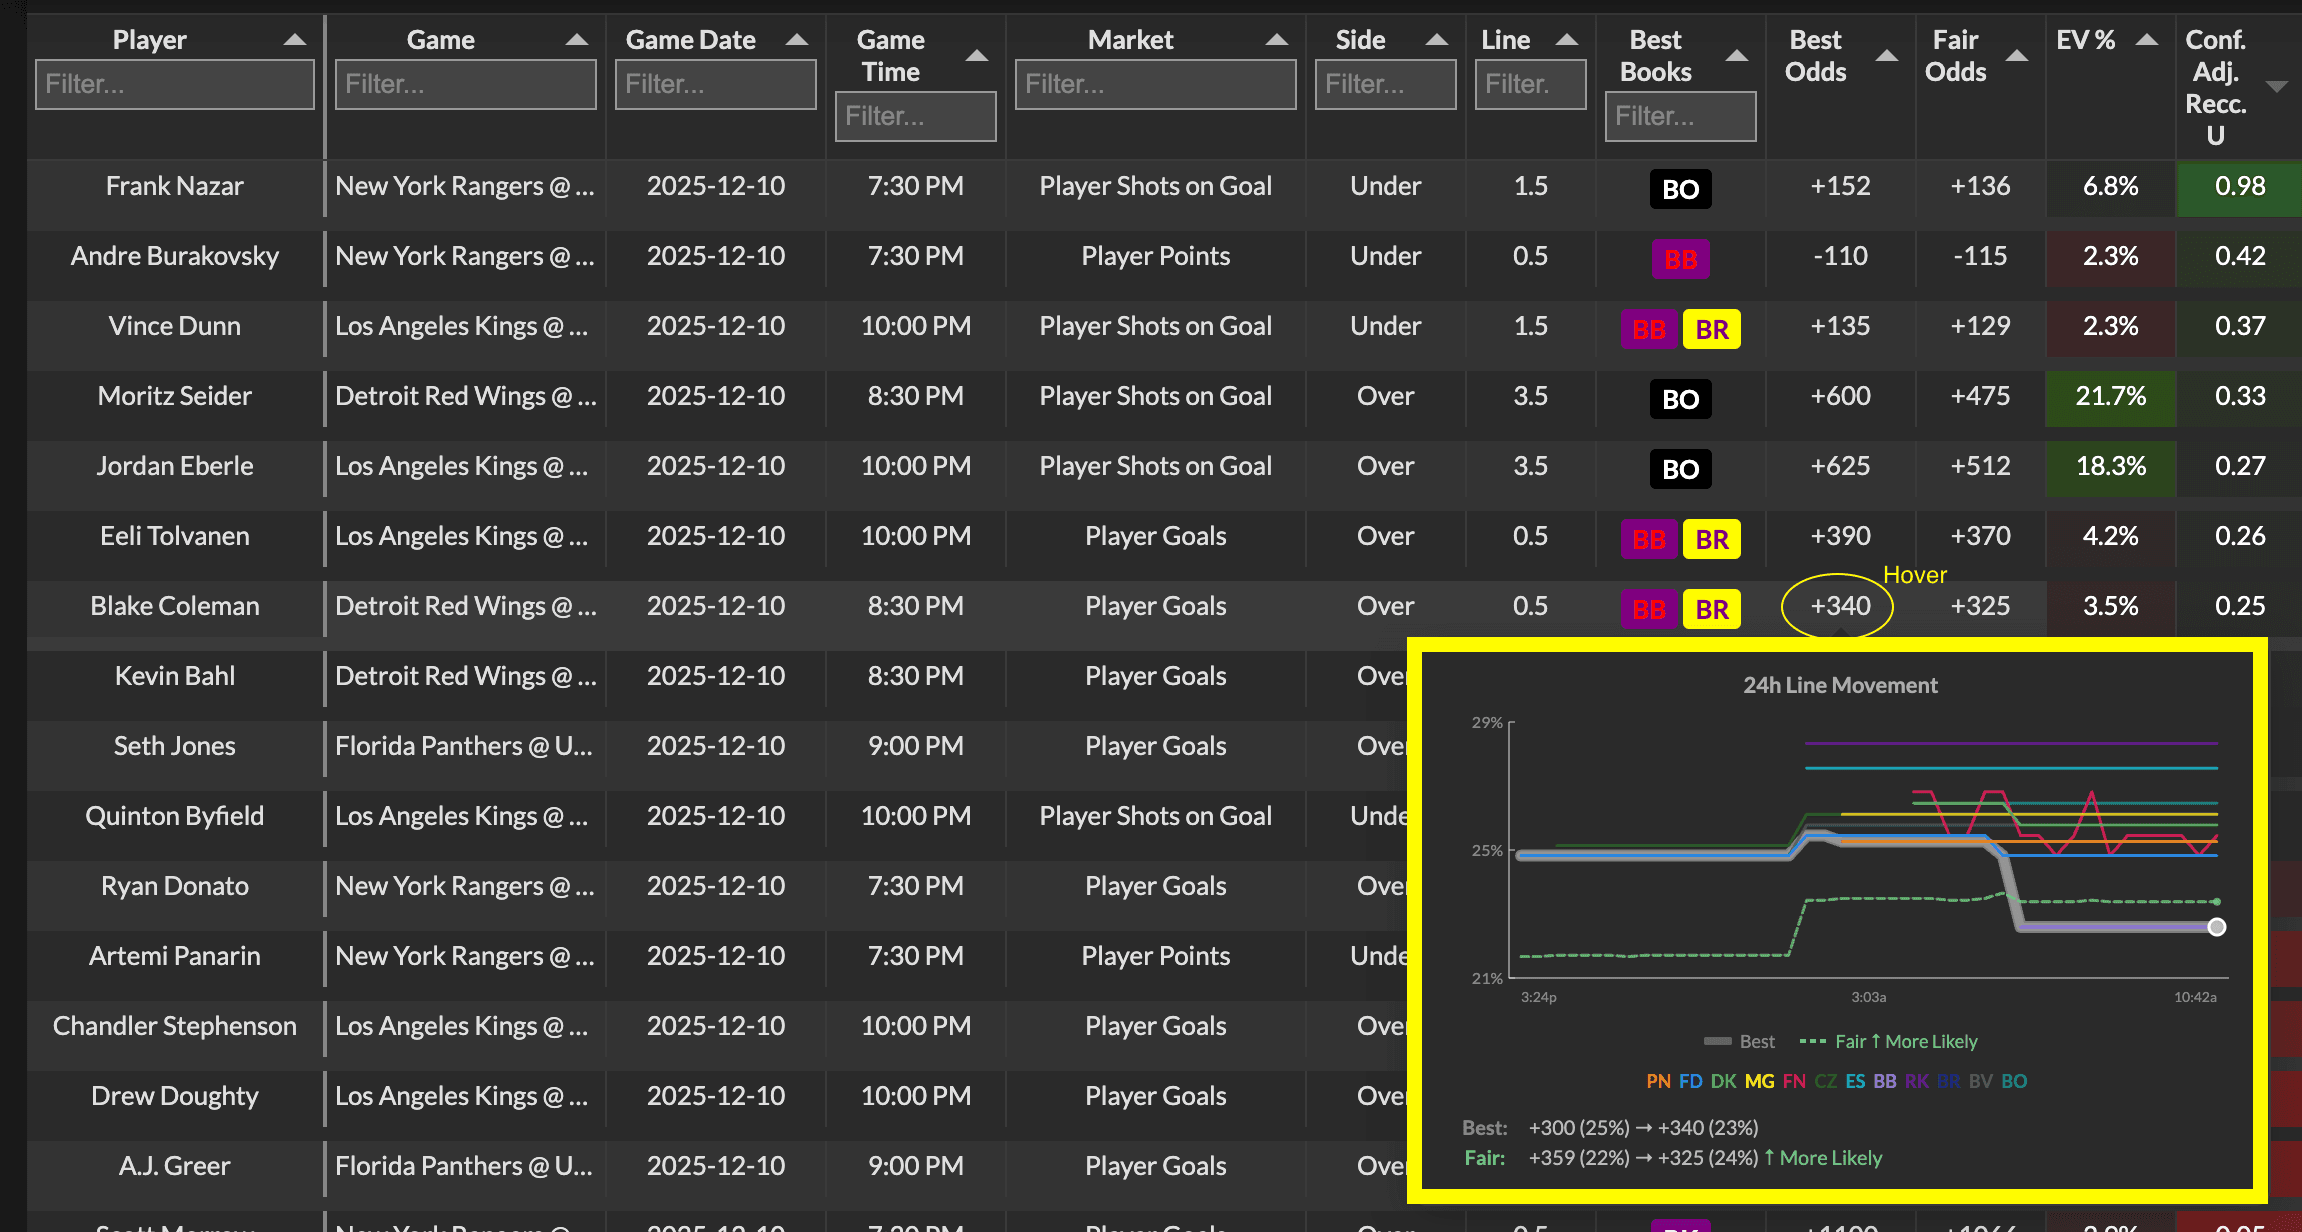Click the BB book icon on Andre Burakovsky's row

[x=1680, y=259]
